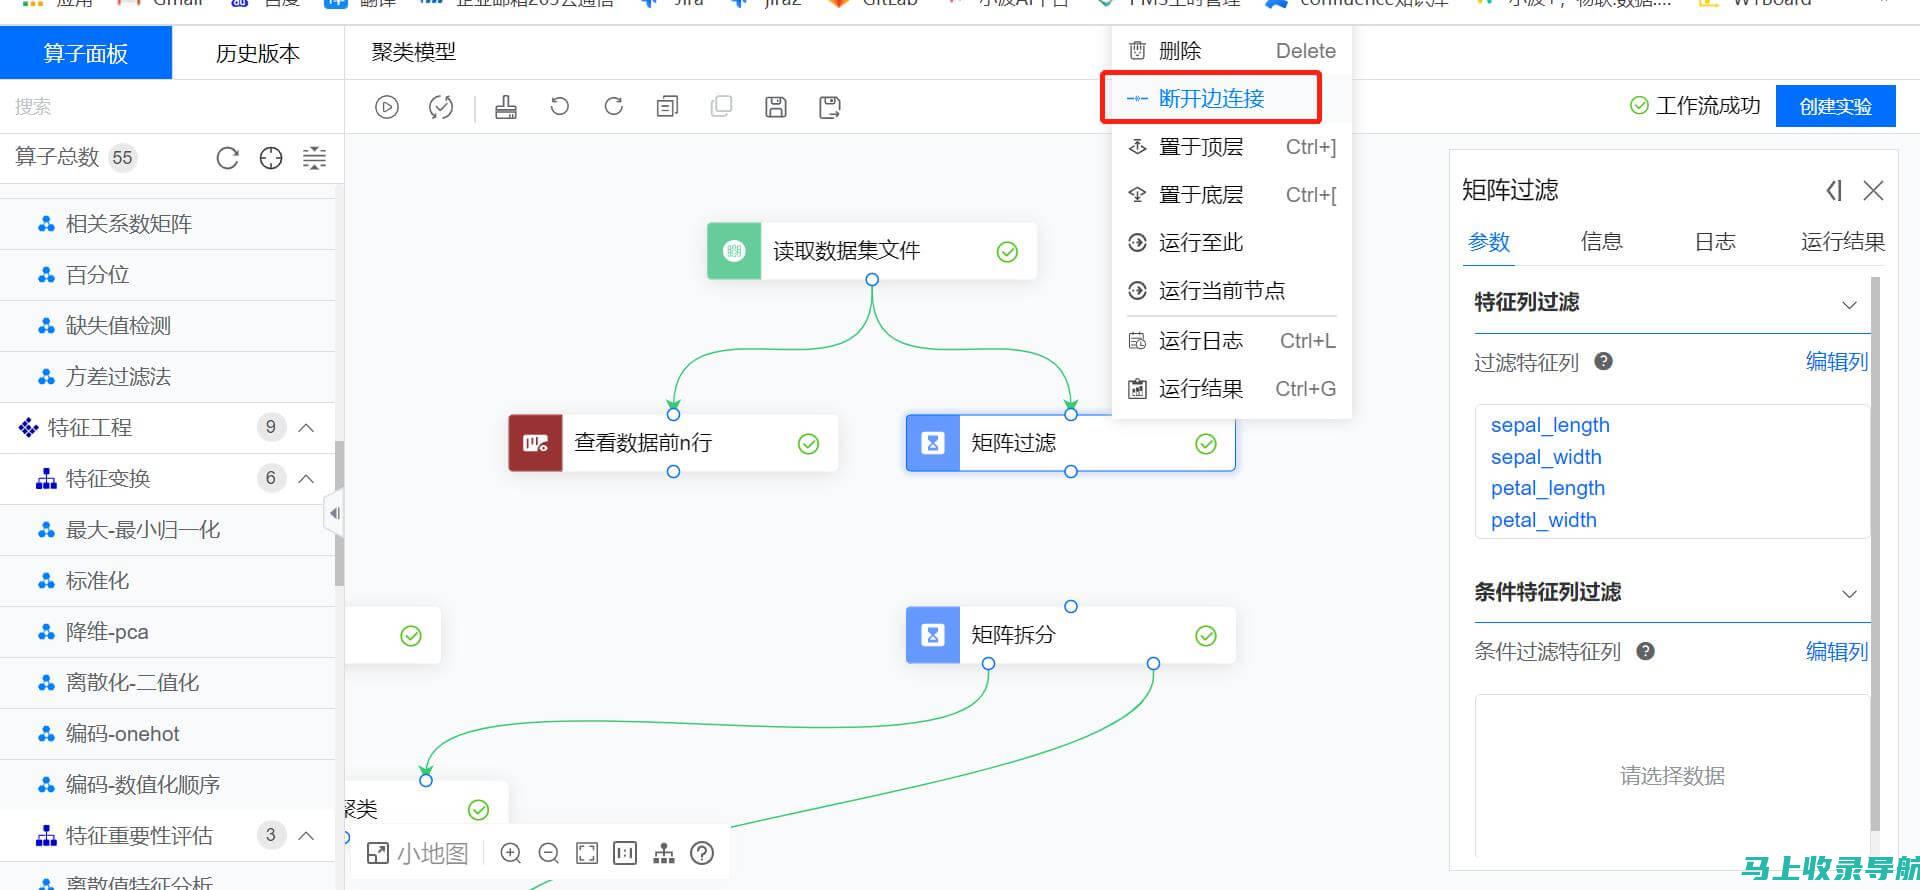Viewport: 1920px width, 890px height.
Task: Collapse the 特征变换 subcategory
Action: pos(307,479)
